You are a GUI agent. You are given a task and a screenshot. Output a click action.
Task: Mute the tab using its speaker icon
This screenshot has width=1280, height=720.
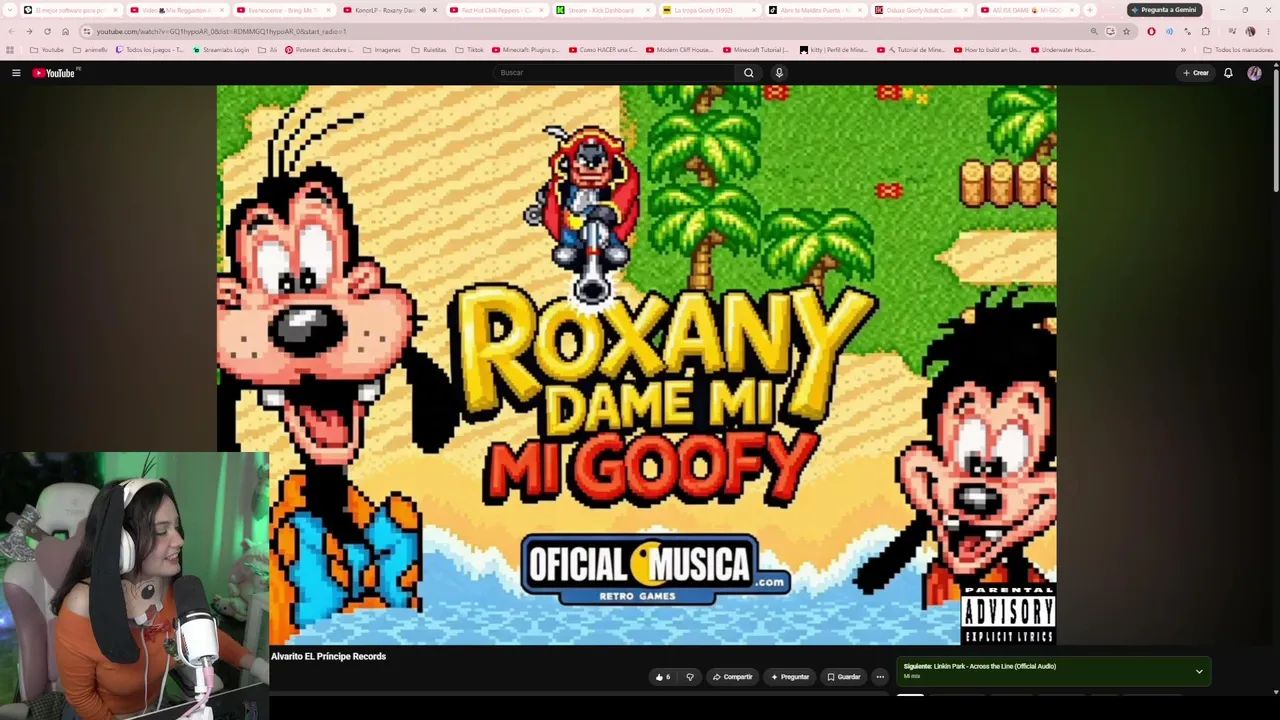click(423, 10)
